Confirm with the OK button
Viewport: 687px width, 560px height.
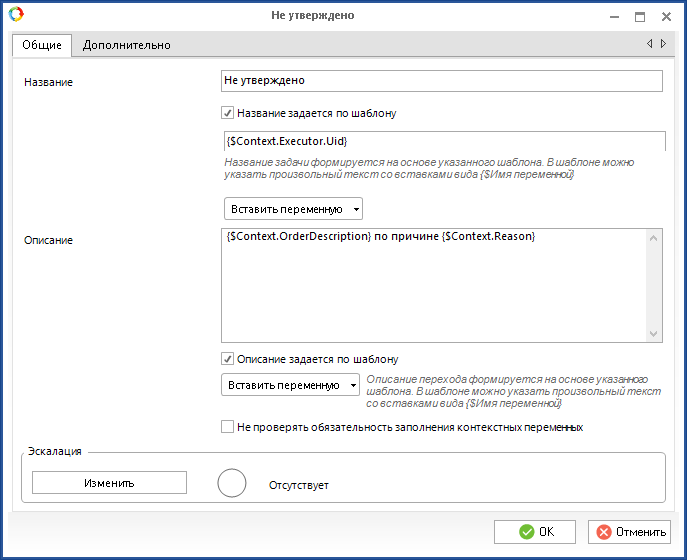pos(535,532)
